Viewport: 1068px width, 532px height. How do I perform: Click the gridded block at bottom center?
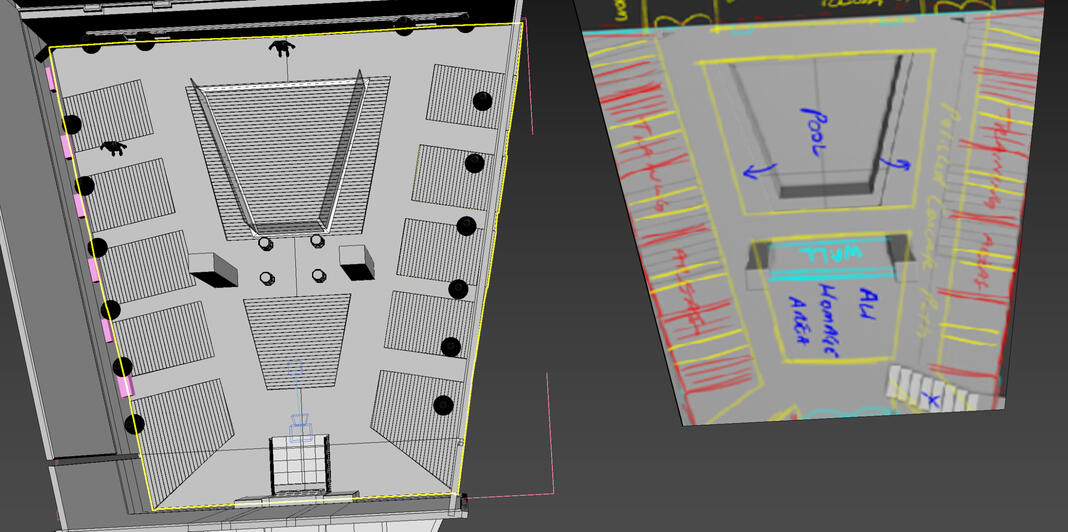(299, 464)
